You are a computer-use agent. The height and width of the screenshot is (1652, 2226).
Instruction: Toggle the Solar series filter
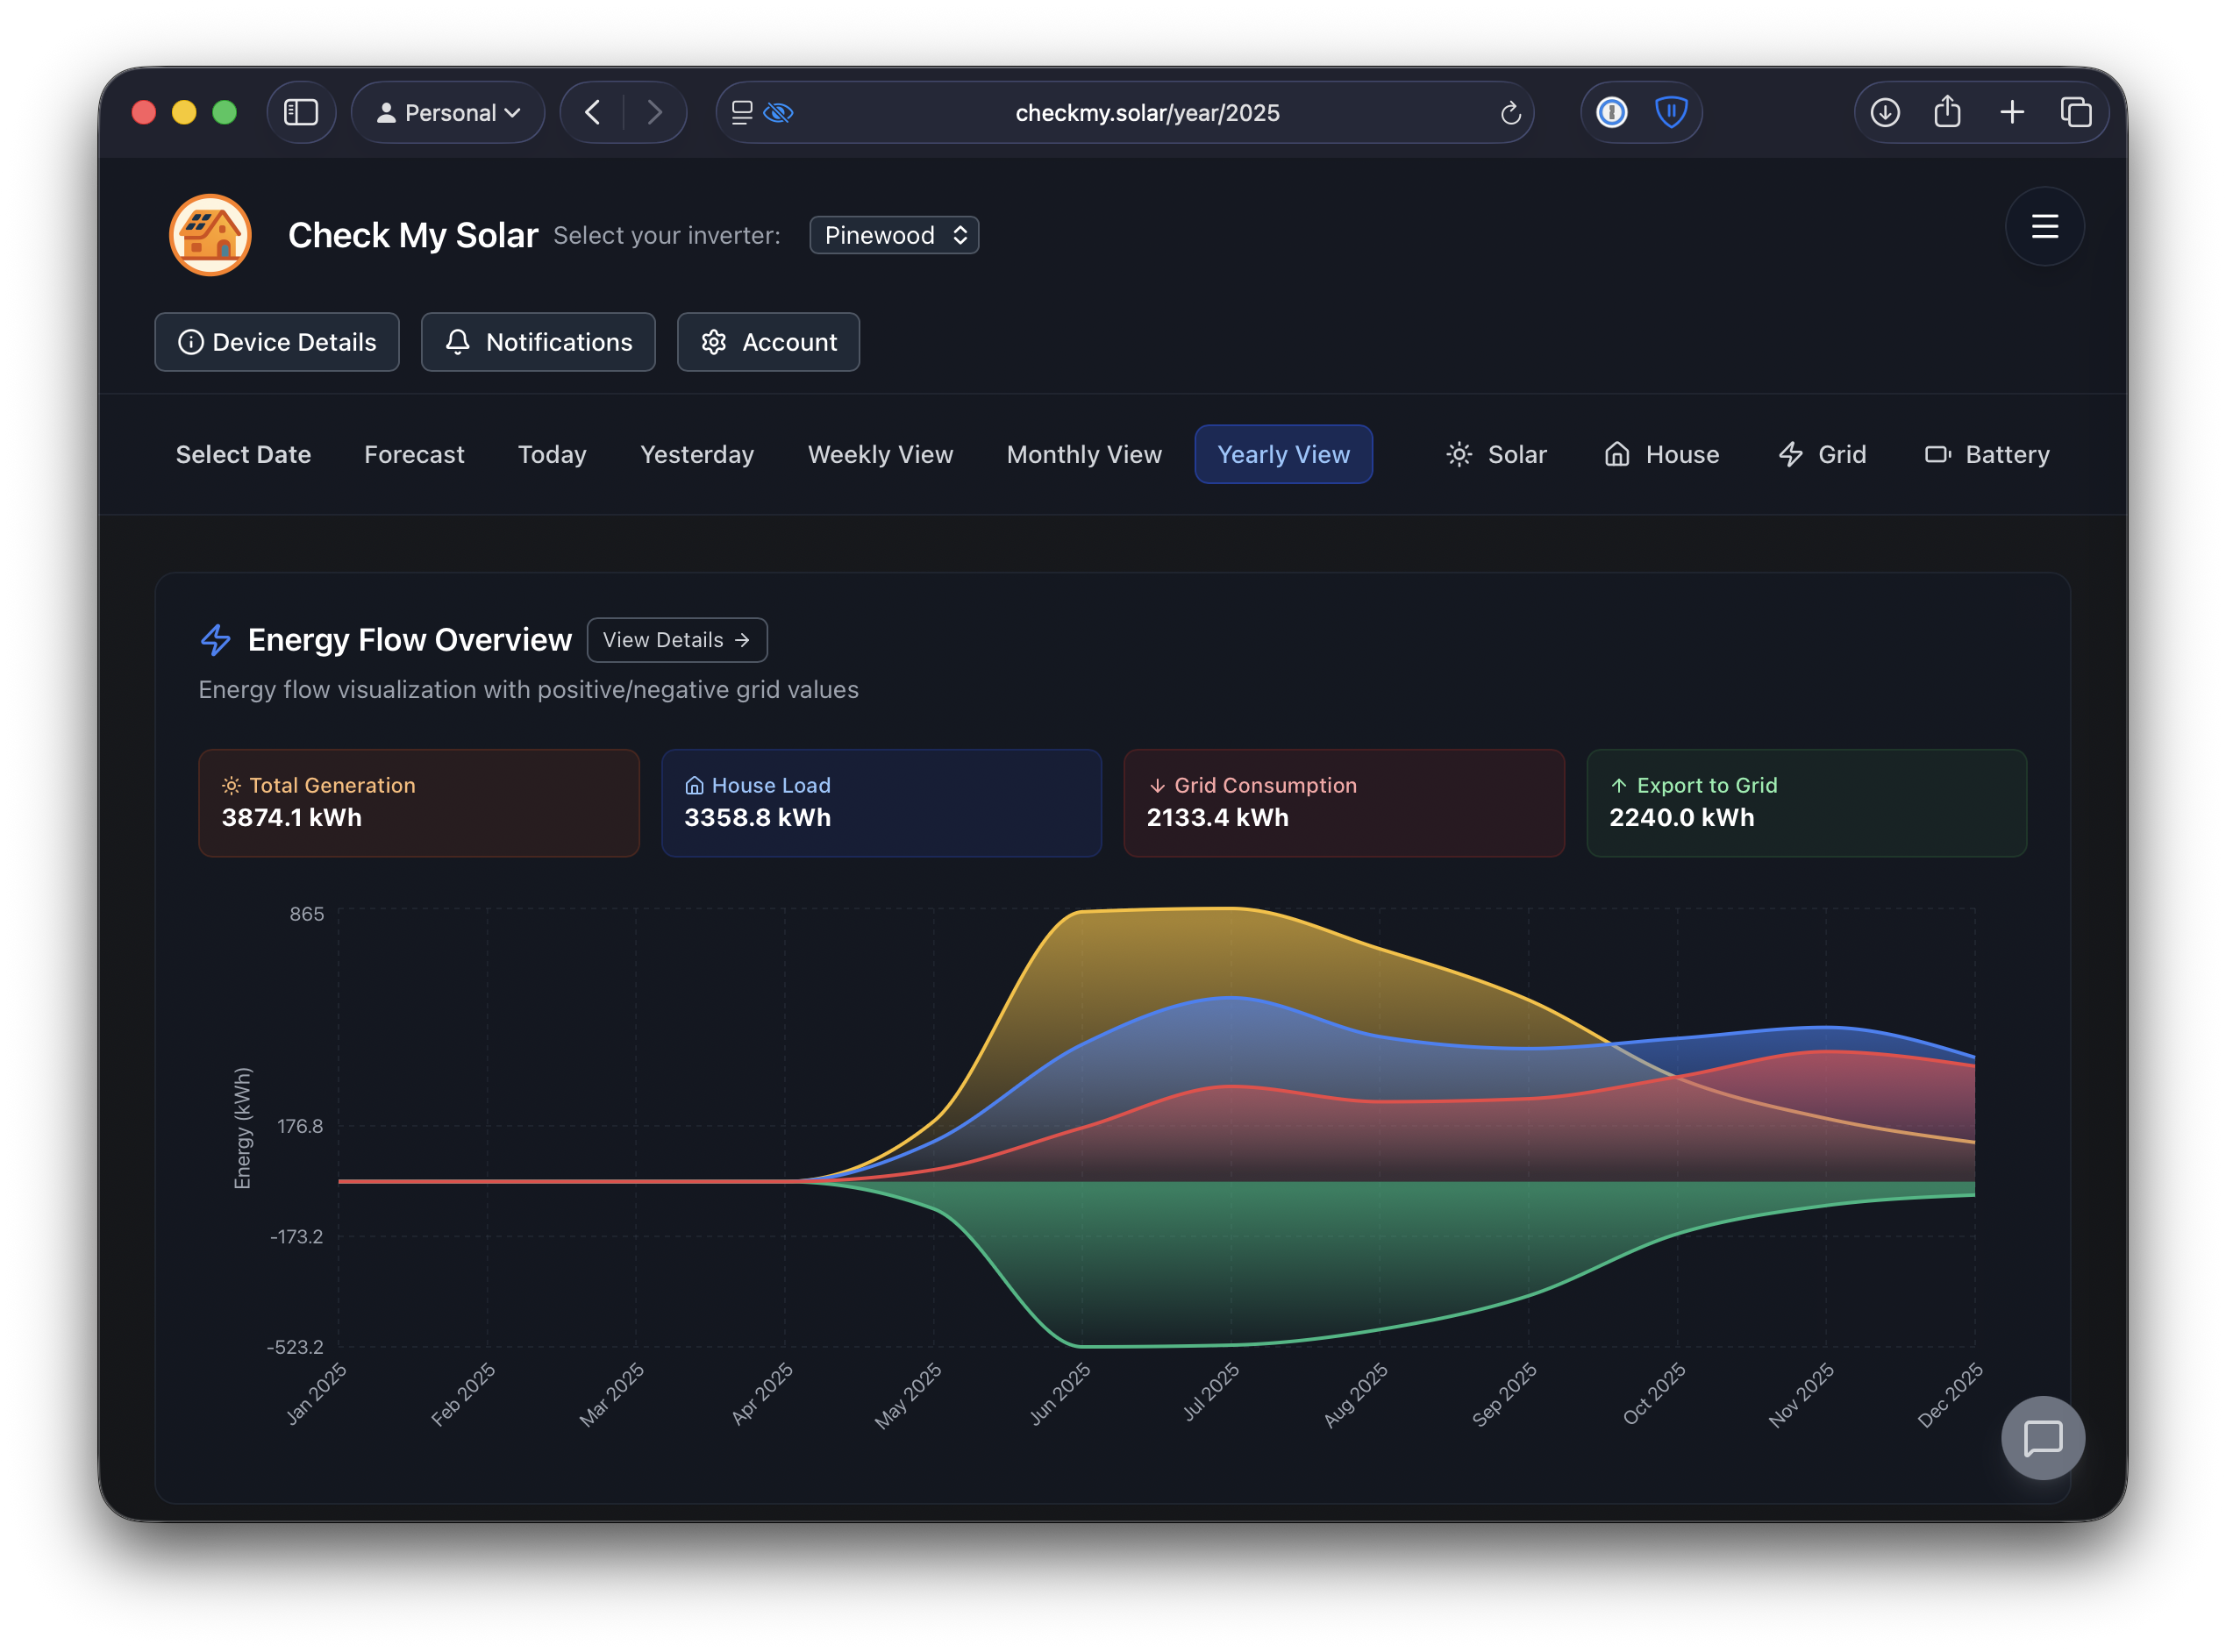1496,454
